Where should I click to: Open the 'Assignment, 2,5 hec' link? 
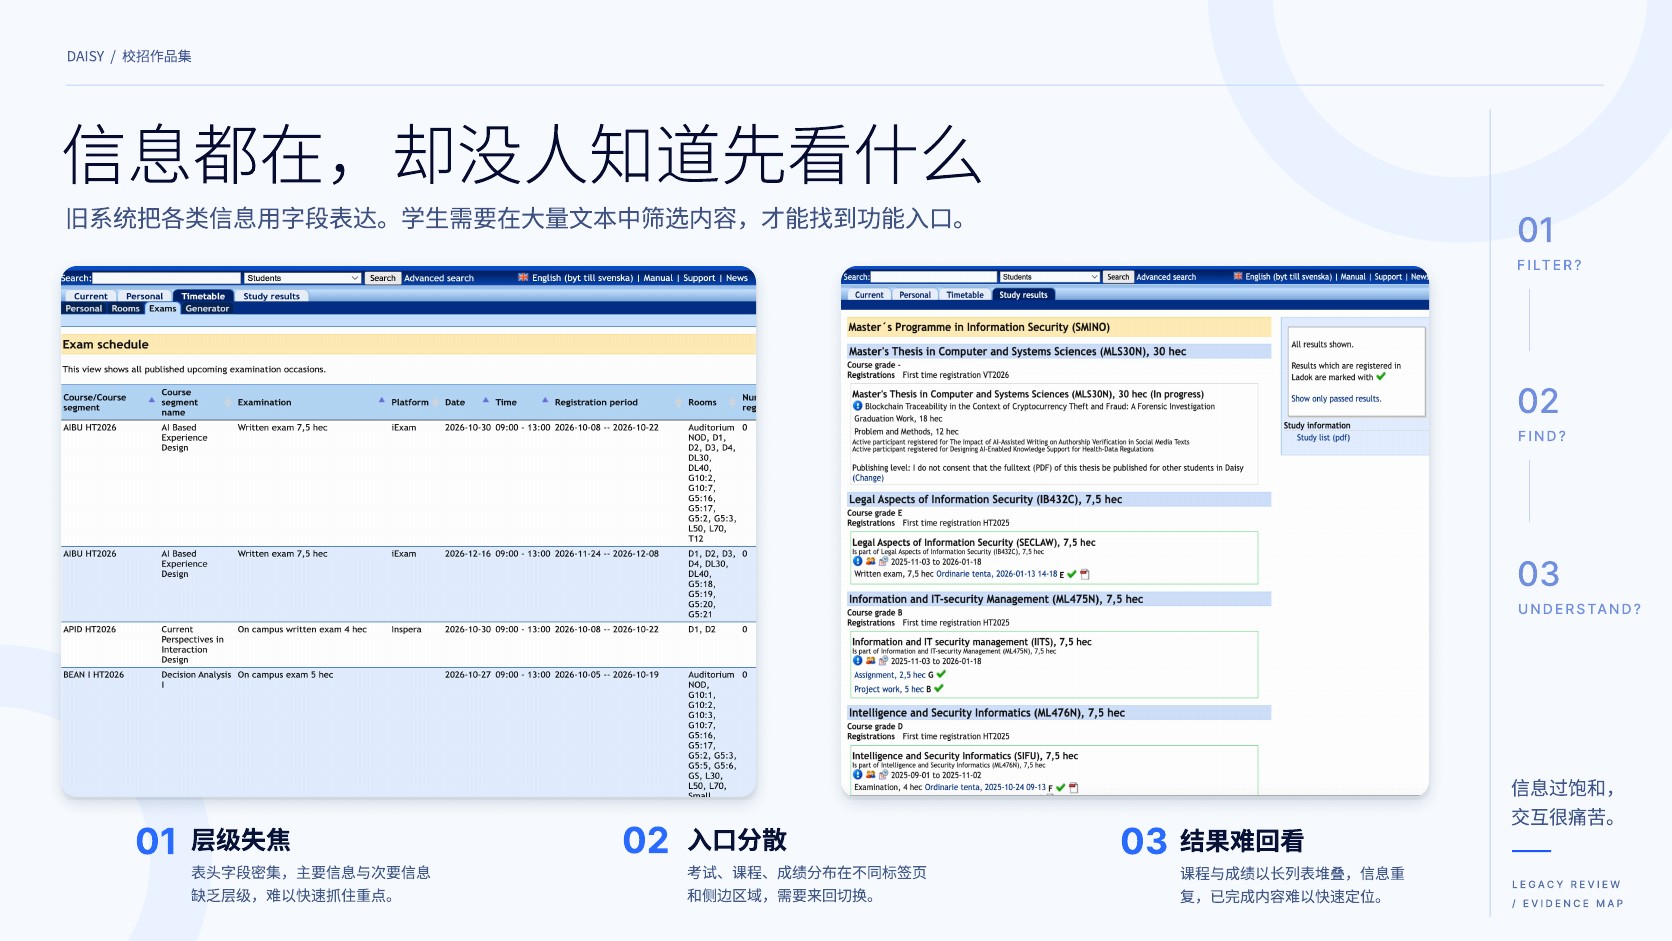pyautogui.click(x=890, y=675)
